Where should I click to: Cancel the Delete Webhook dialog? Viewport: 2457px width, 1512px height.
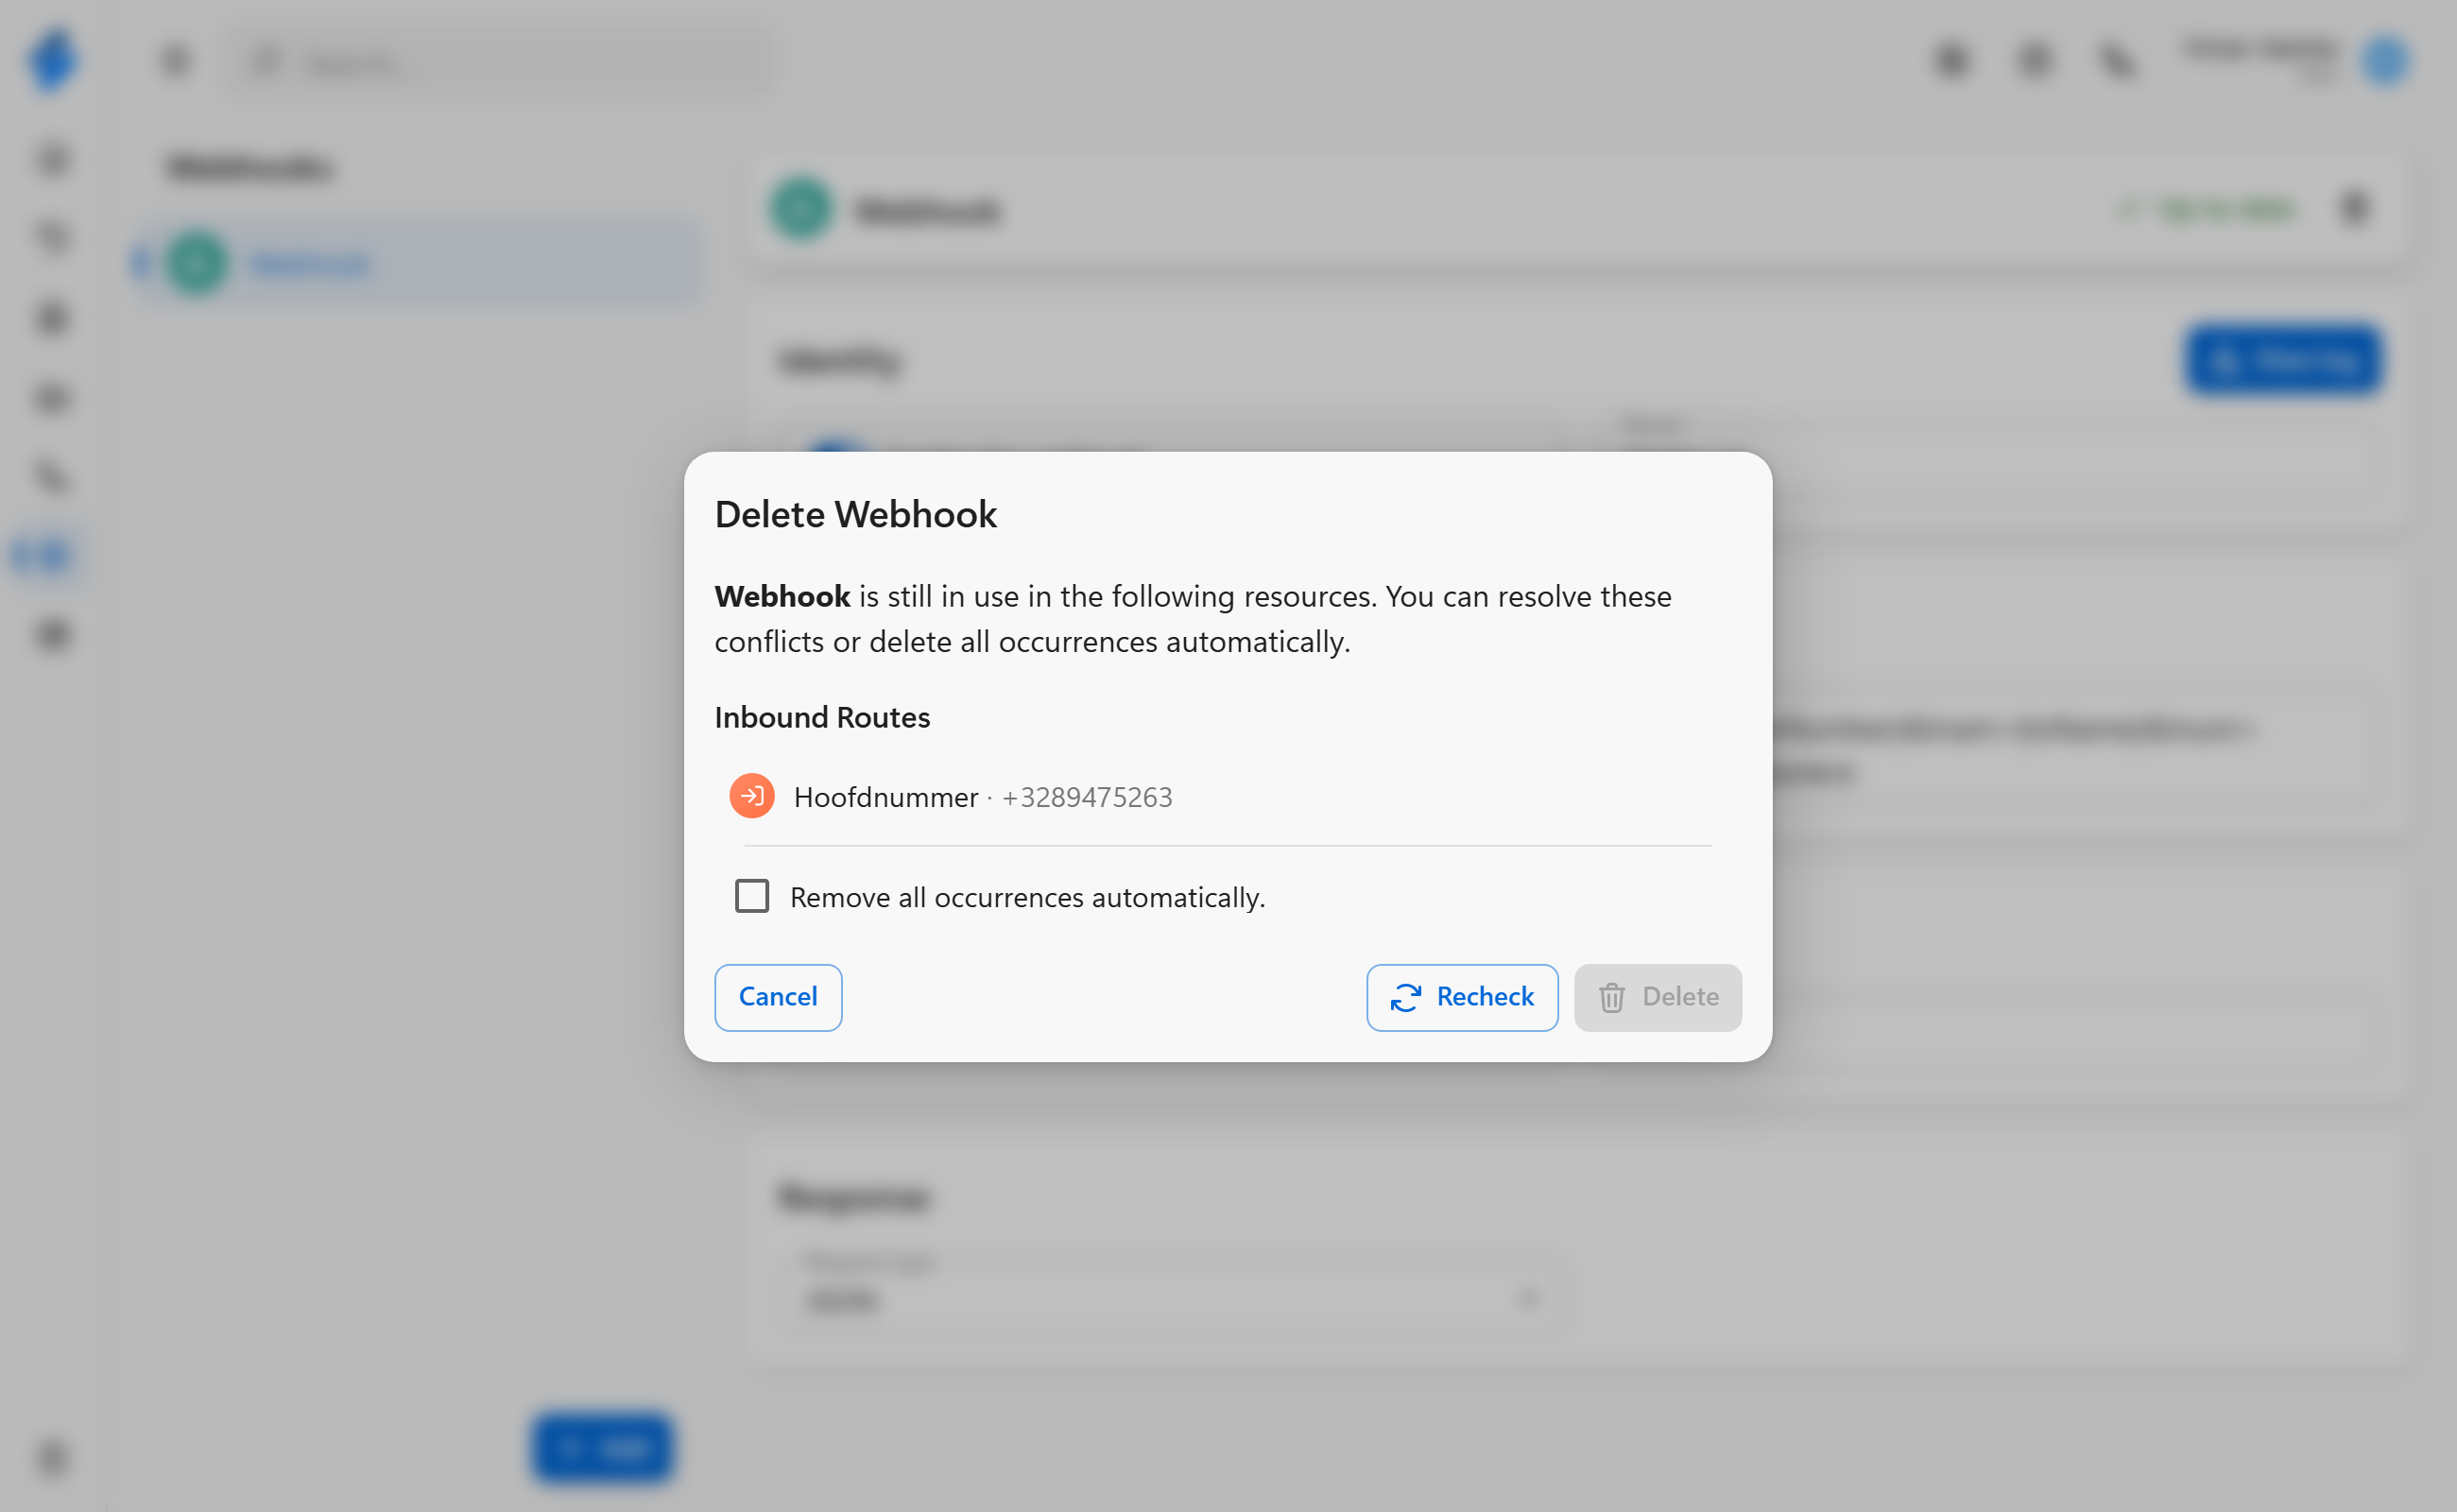(777, 997)
